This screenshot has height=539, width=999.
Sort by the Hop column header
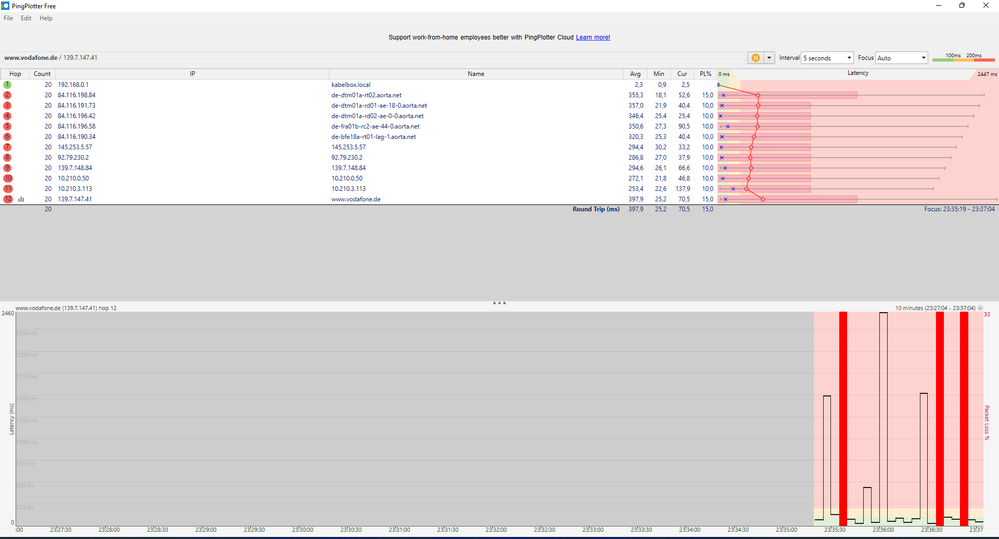(15, 74)
